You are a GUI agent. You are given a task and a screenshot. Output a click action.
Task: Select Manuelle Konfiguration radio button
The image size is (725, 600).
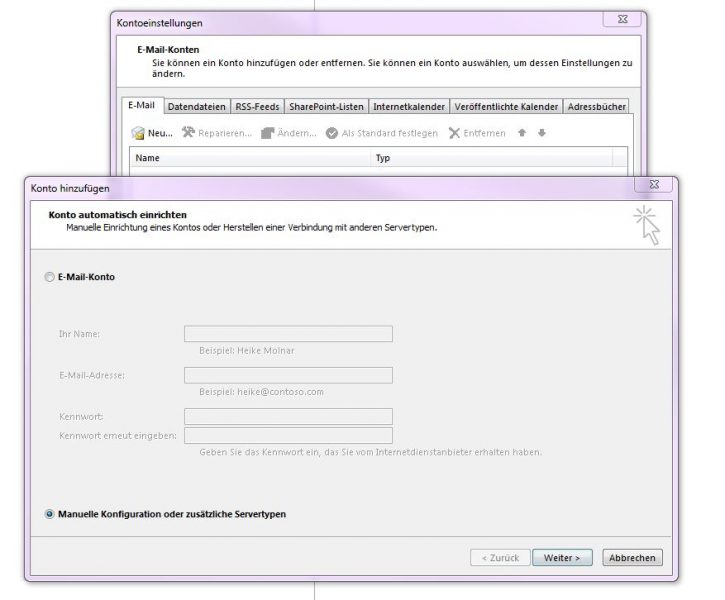click(50, 514)
